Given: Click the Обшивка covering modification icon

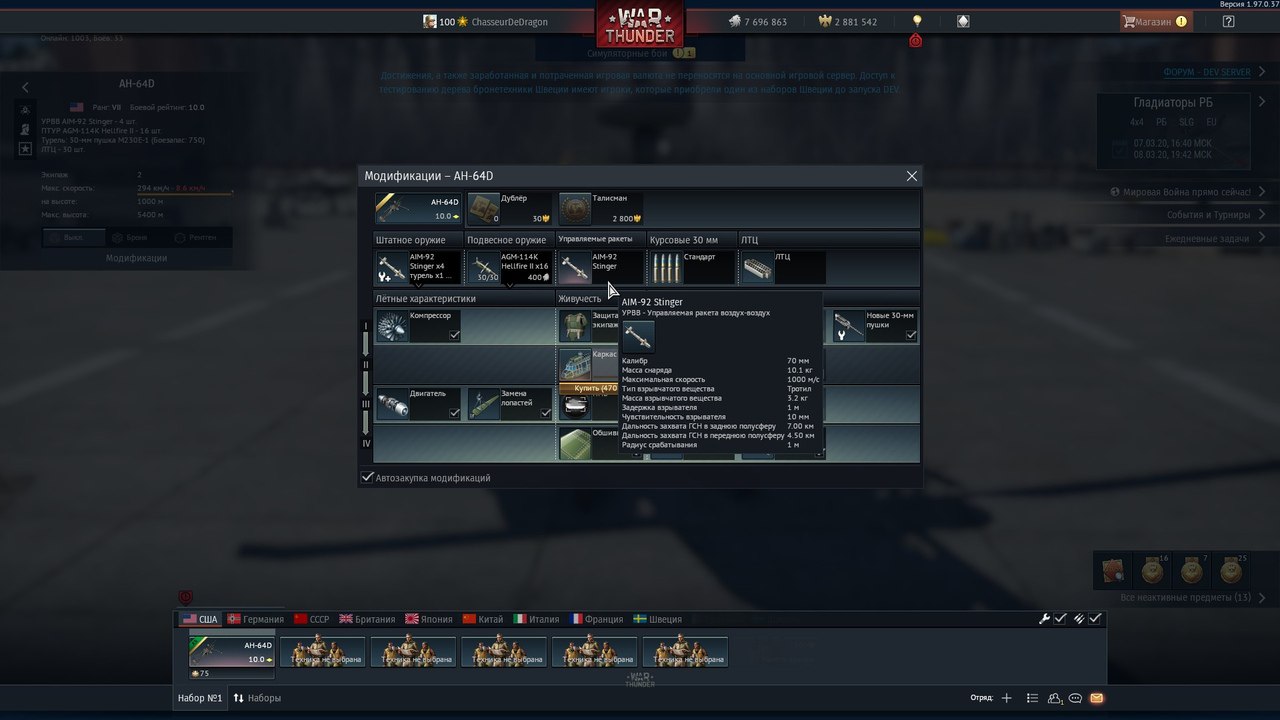Looking at the screenshot, I should point(575,442).
